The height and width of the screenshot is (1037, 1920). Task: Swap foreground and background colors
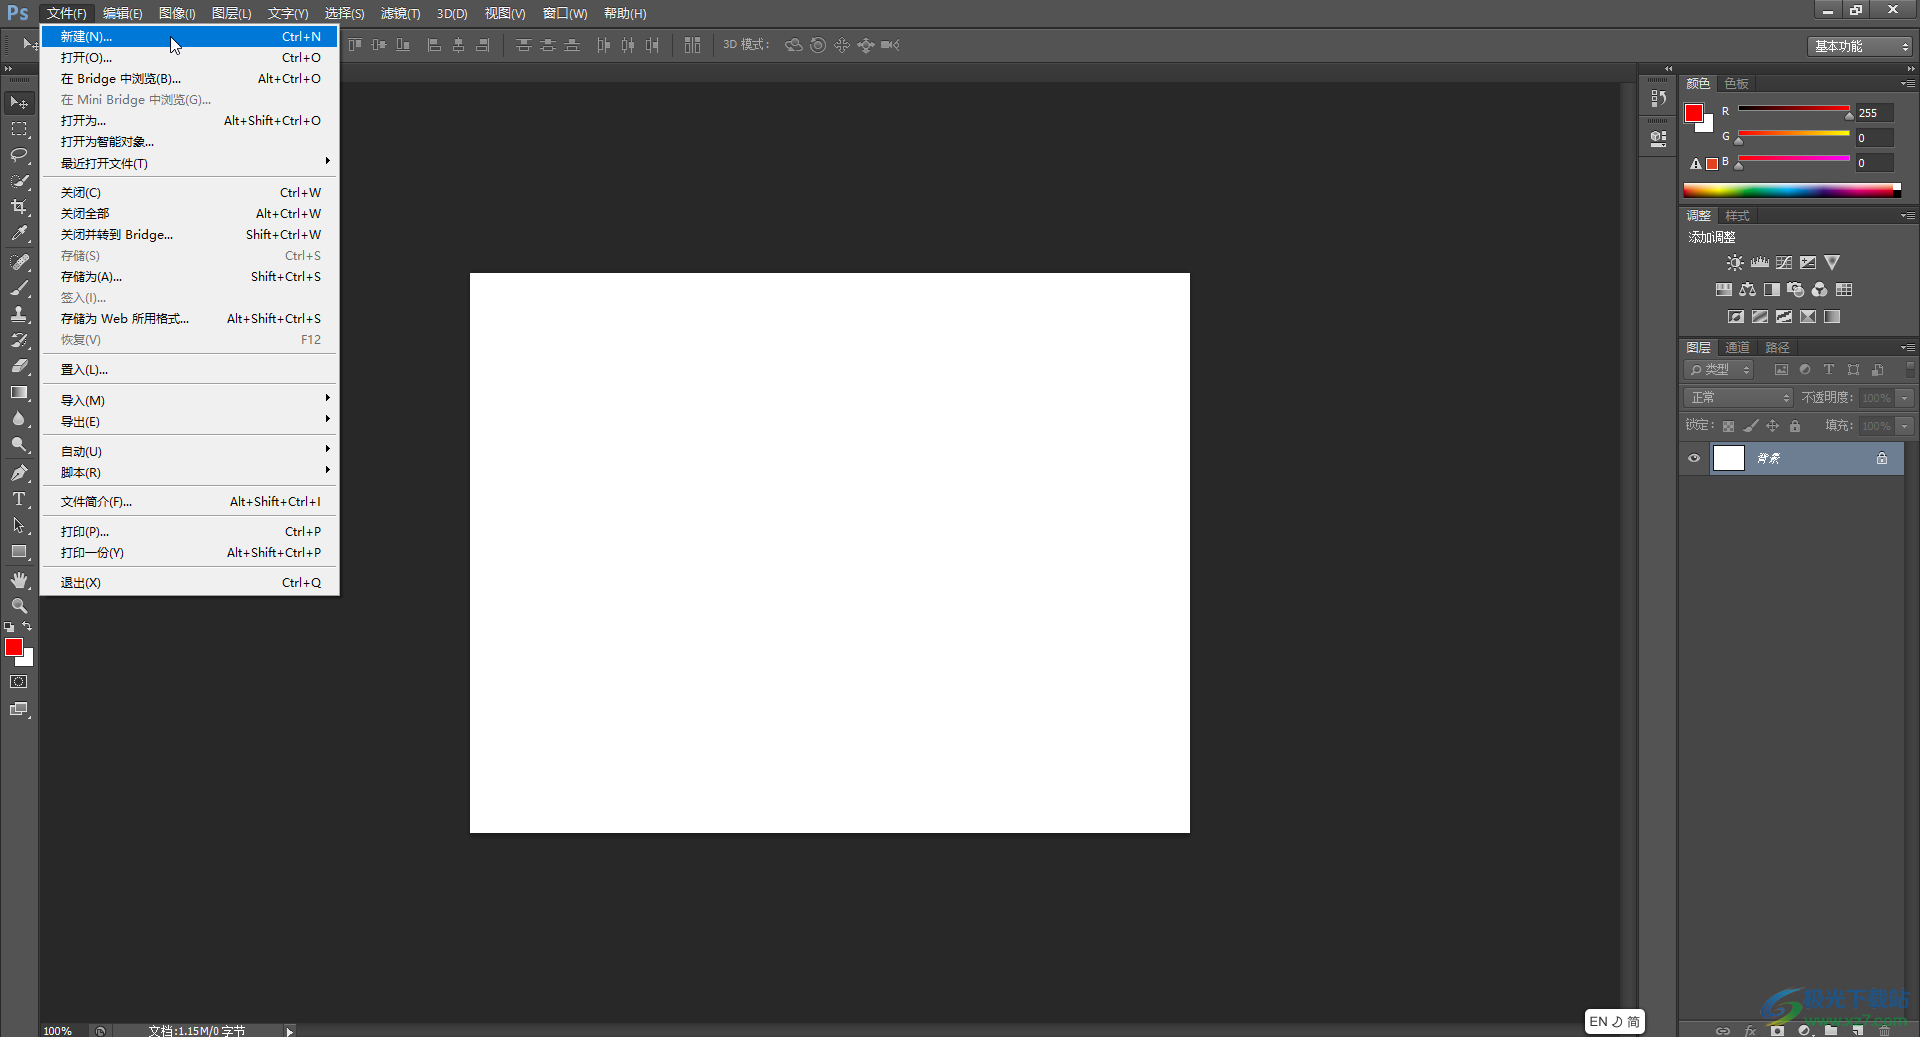point(28,626)
